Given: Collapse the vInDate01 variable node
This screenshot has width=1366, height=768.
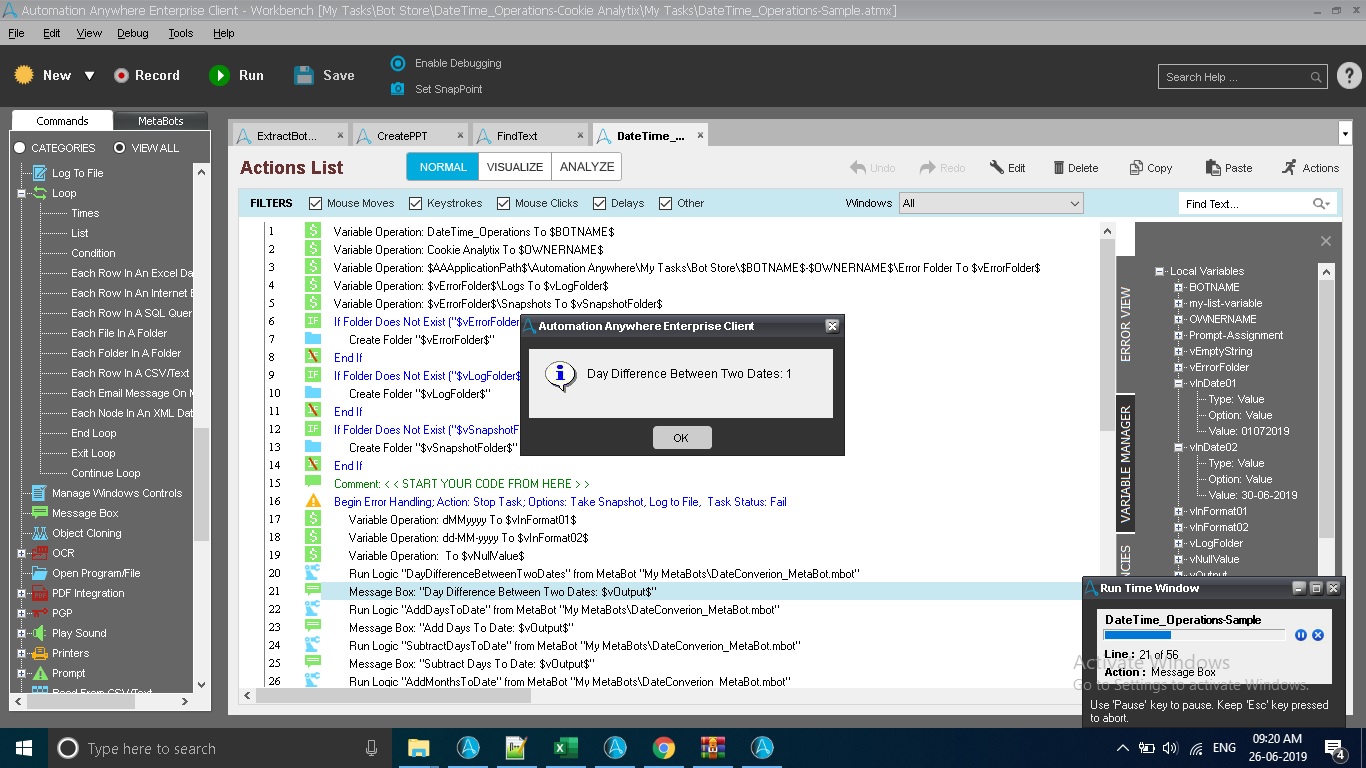Looking at the screenshot, I should [1179, 383].
